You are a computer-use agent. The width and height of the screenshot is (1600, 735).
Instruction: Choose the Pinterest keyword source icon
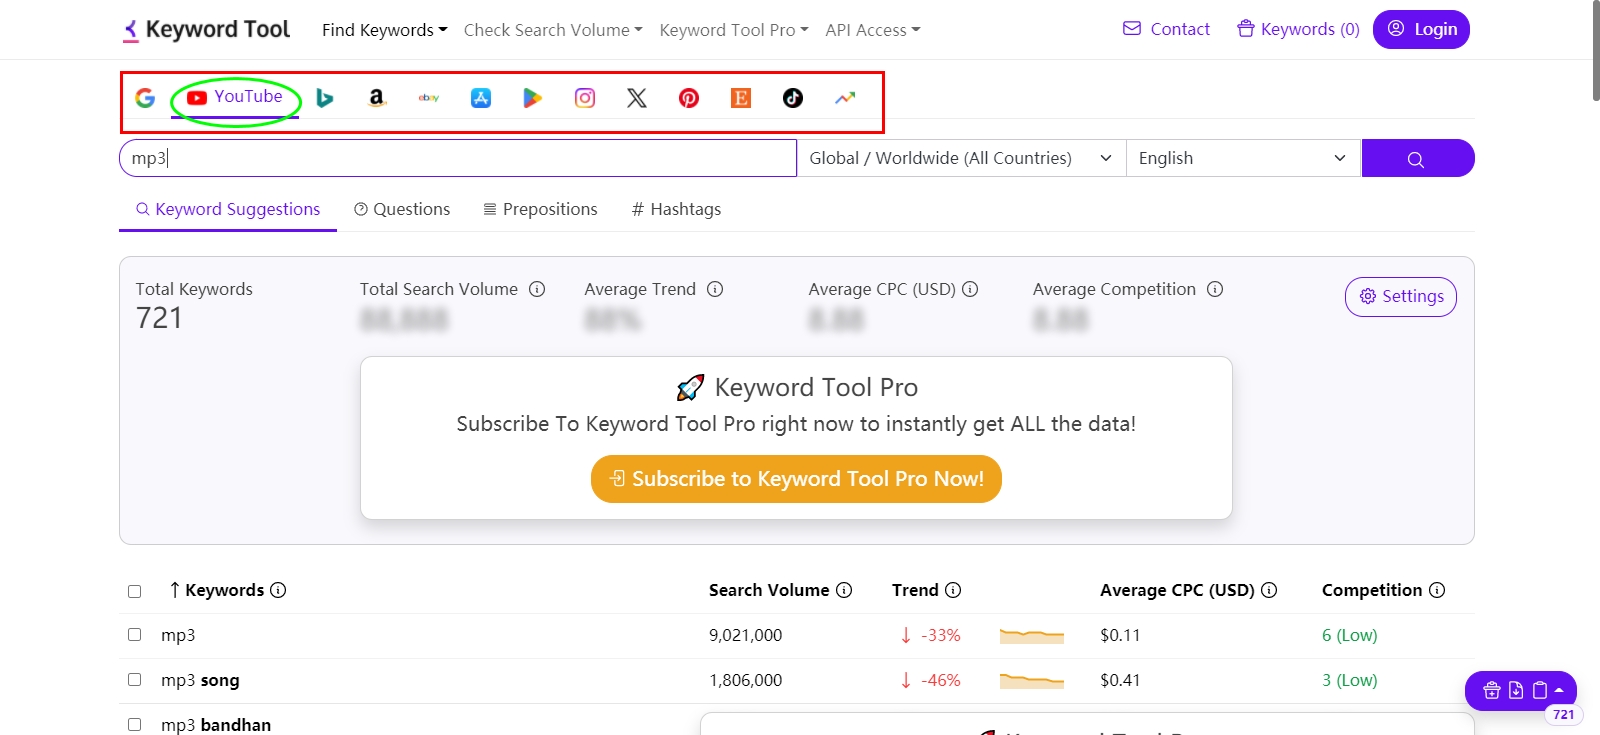tap(689, 98)
